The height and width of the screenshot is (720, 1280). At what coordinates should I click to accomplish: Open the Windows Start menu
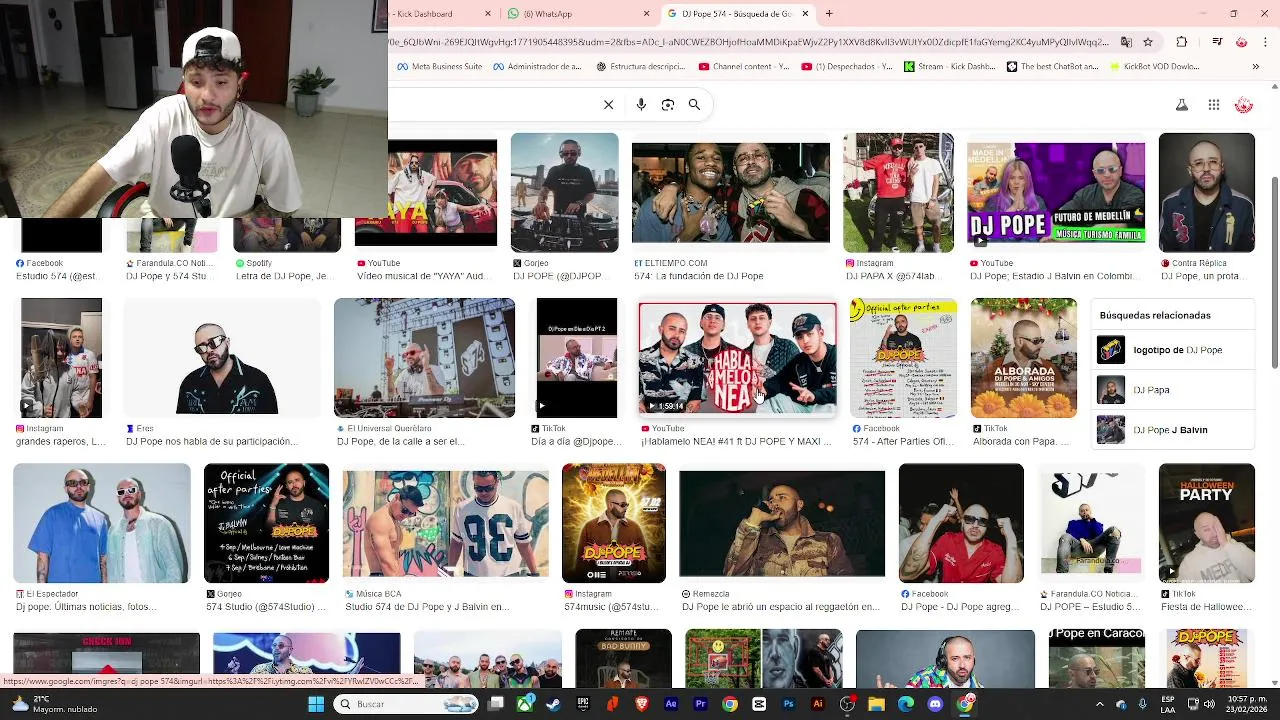pyautogui.click(x=316, y=704)
